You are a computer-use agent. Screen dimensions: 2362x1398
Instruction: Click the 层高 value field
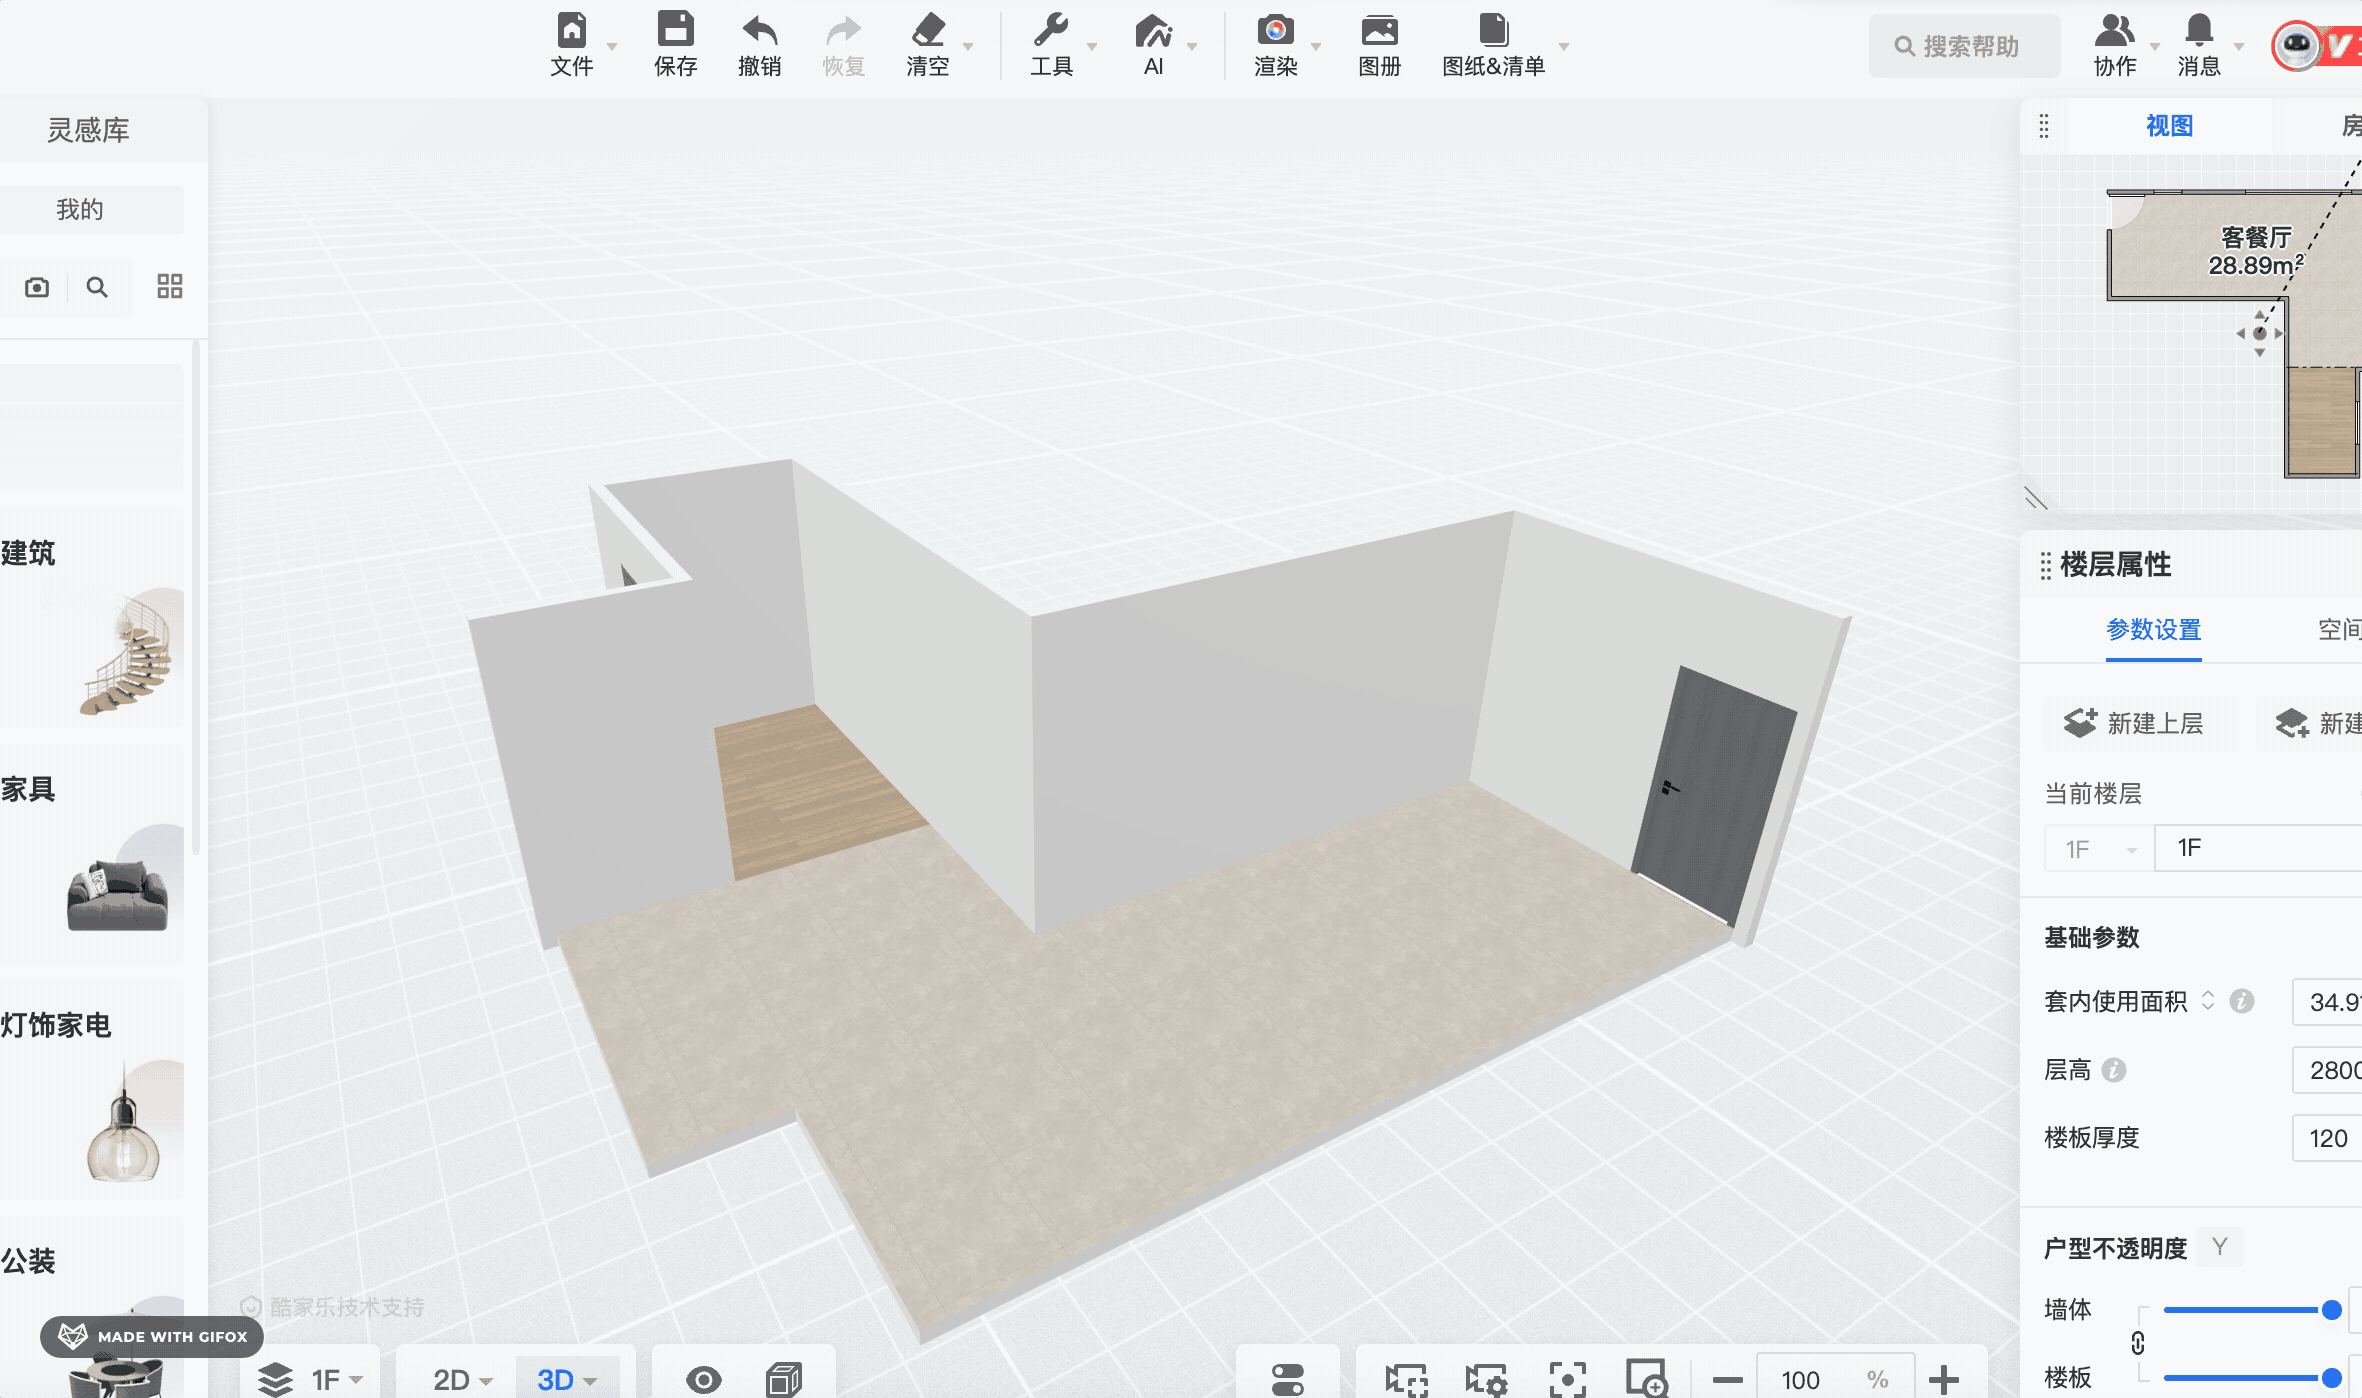pyautogui.click(x=2327, y=1070)
